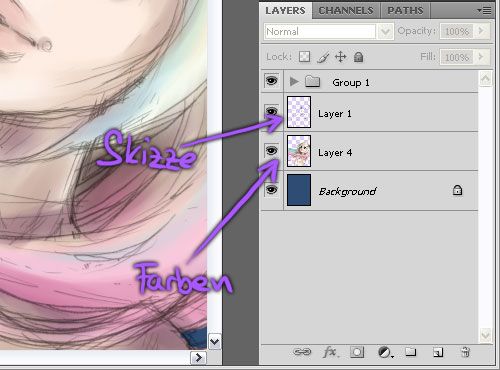Open the Fill slider arrow
Viewport: 500px width, 370px height.
click(x=481, y=57)
